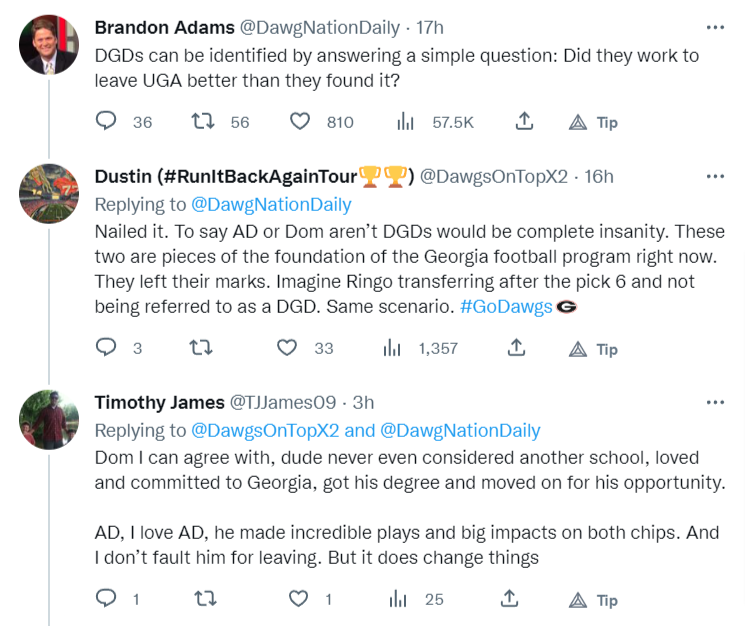Reply to Dustin's tweet

point(106,348)
